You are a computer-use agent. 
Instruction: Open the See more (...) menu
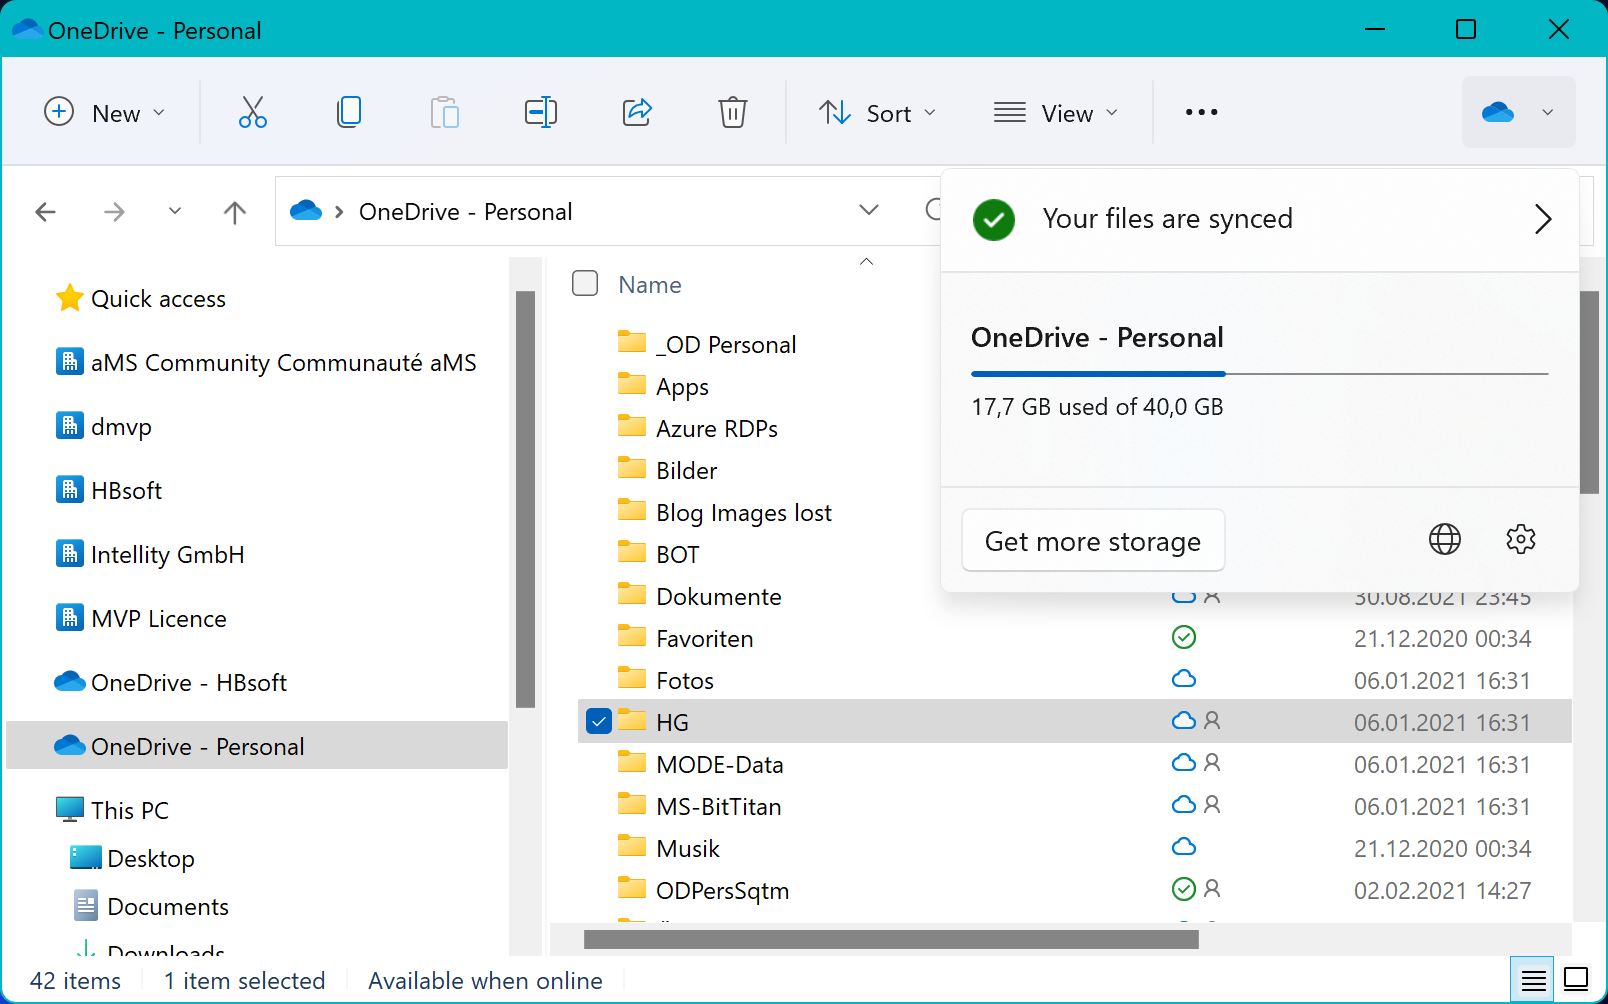(1200, 112)
